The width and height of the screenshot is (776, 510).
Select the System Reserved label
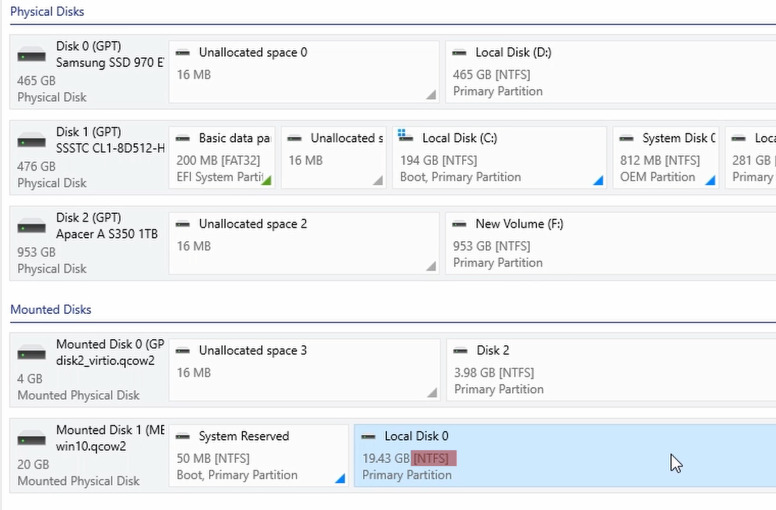pos(244,436)
